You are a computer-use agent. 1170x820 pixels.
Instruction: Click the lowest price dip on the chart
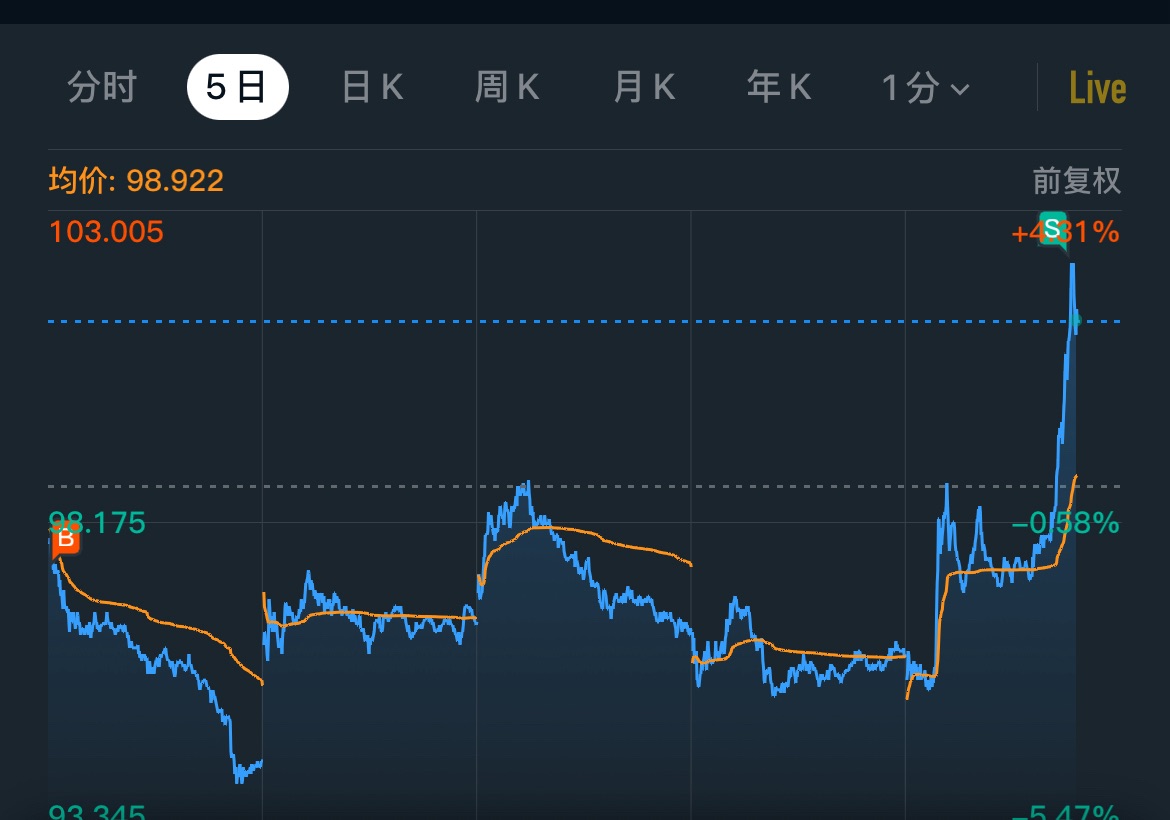(238, 778)
